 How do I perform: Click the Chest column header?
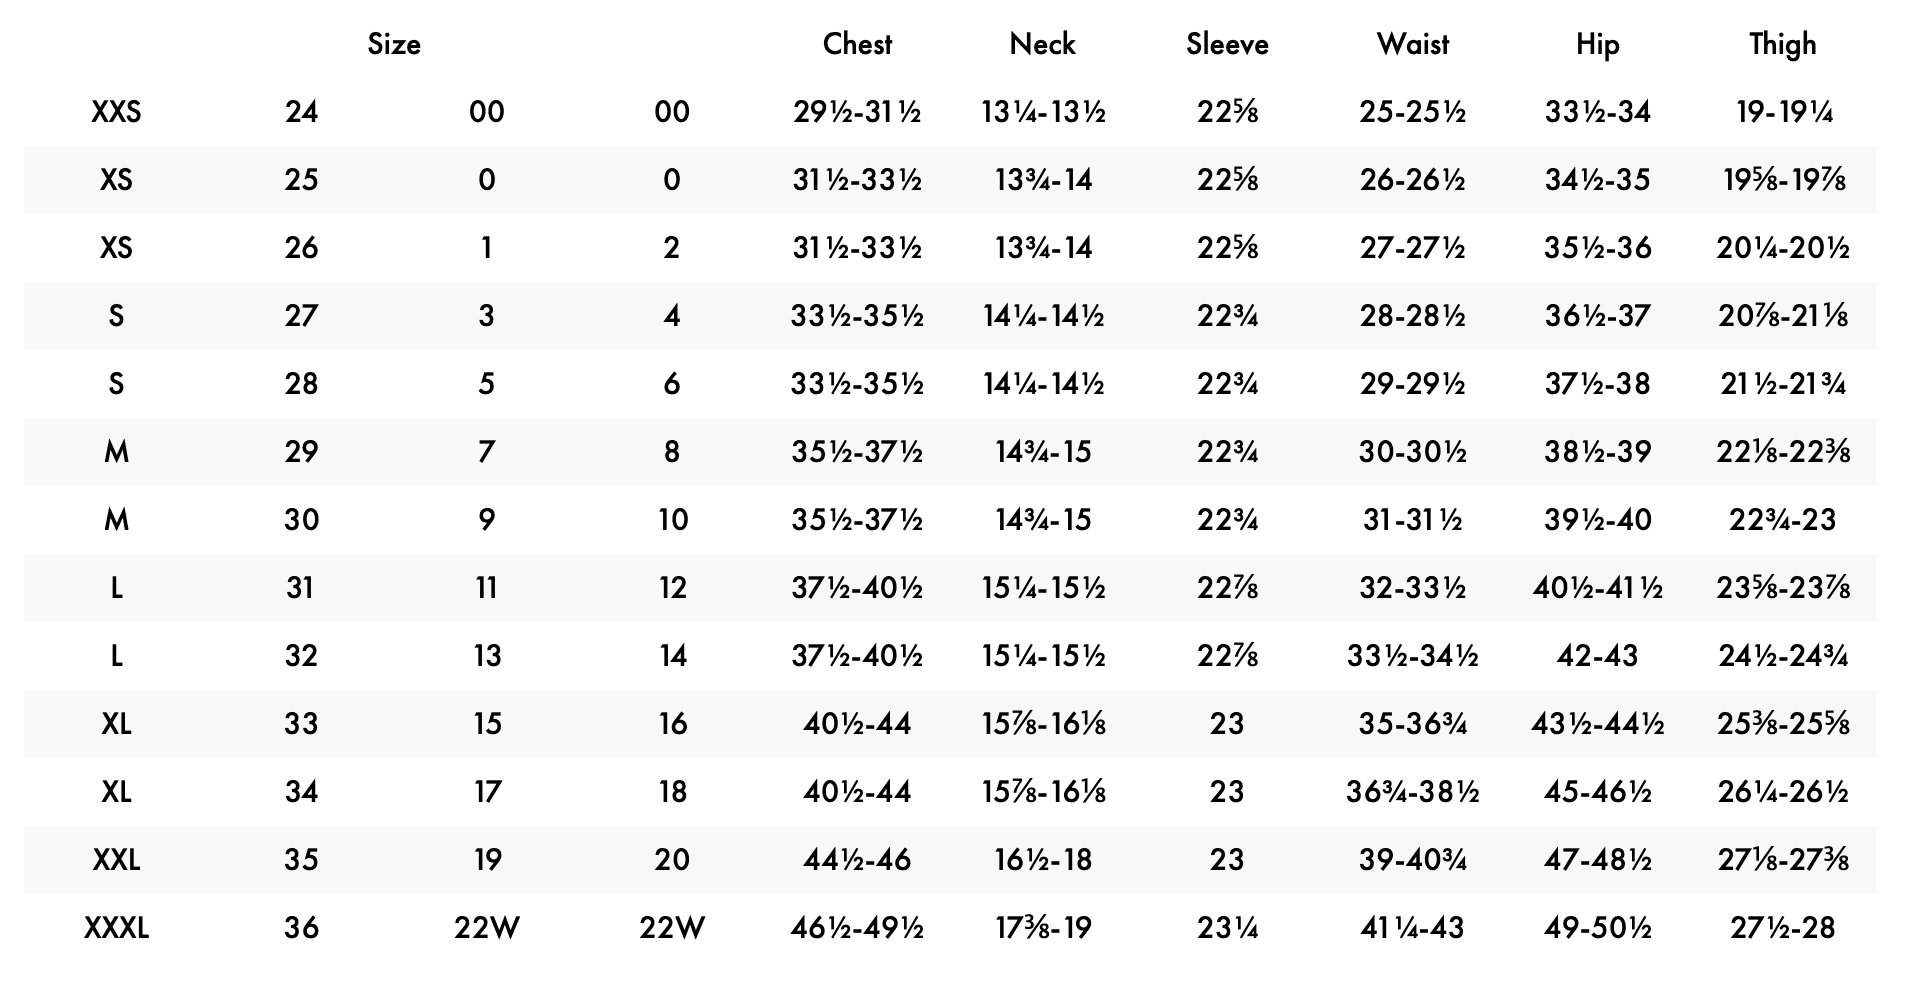point(857,44)
